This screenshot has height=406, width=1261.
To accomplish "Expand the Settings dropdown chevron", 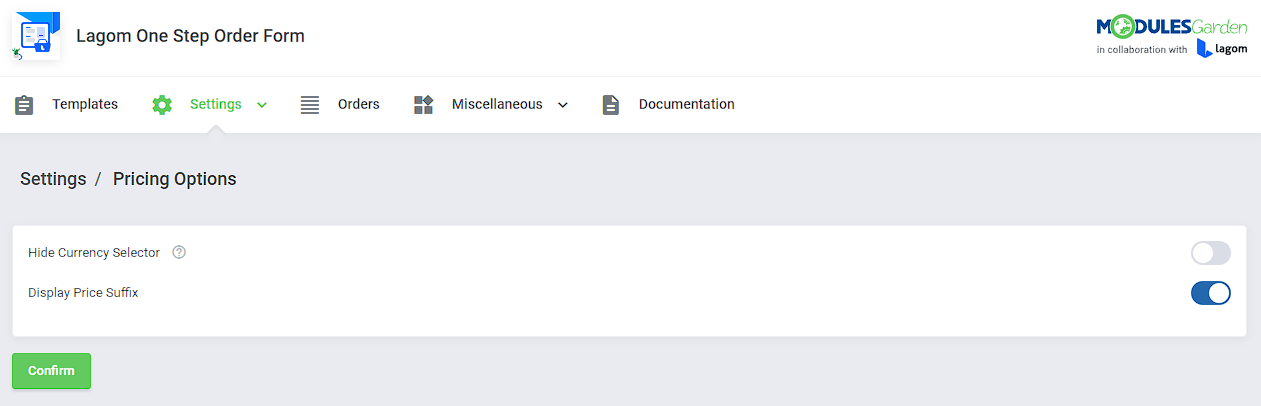I will tap(262, 105).
